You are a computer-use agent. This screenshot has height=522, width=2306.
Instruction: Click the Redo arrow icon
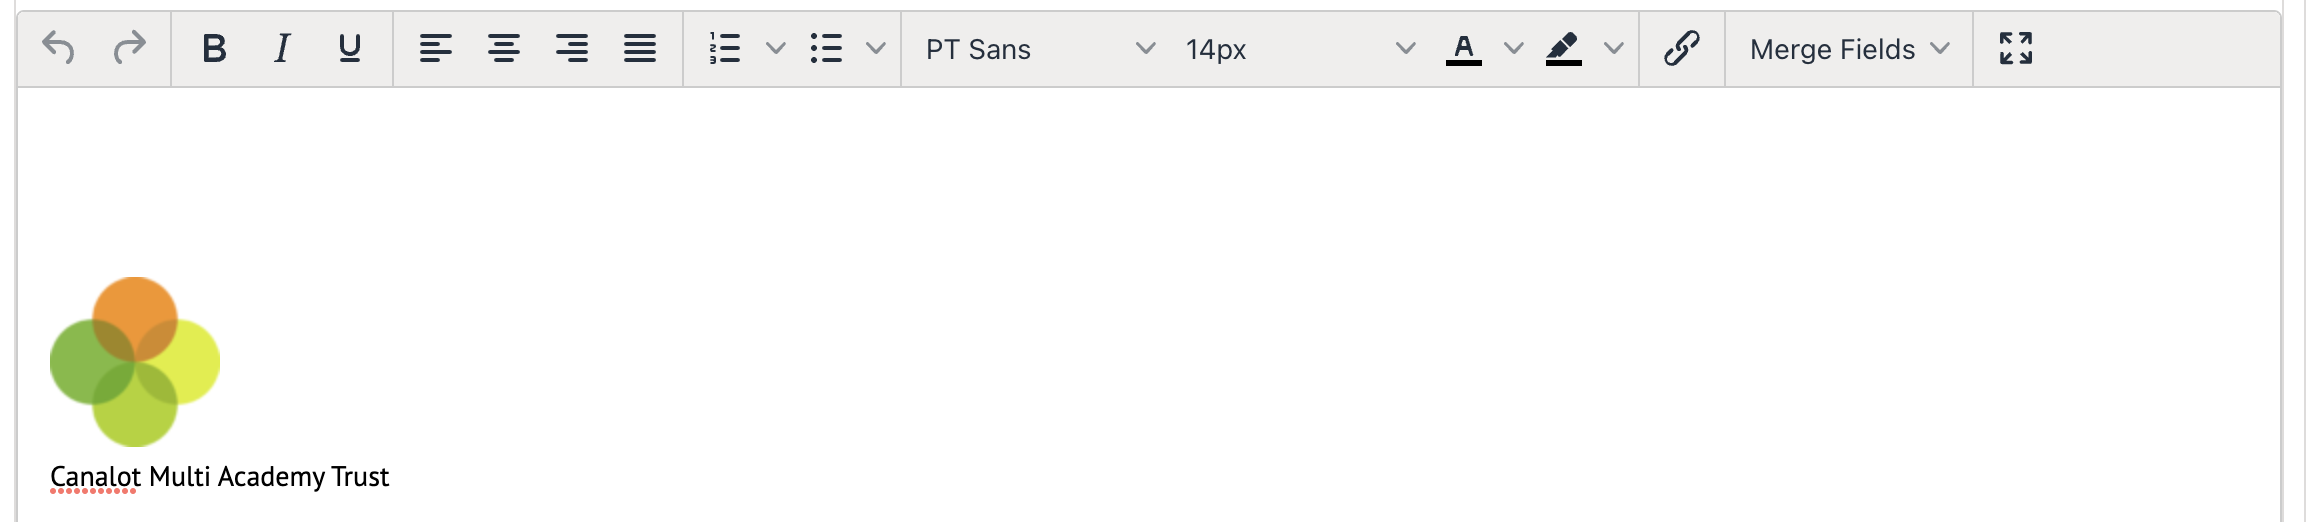tap(129, 48)
